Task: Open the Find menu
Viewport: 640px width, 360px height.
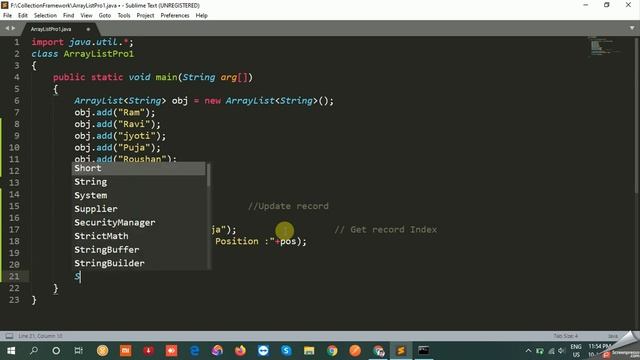Action: pyautogui.click(x=68, y=16)
